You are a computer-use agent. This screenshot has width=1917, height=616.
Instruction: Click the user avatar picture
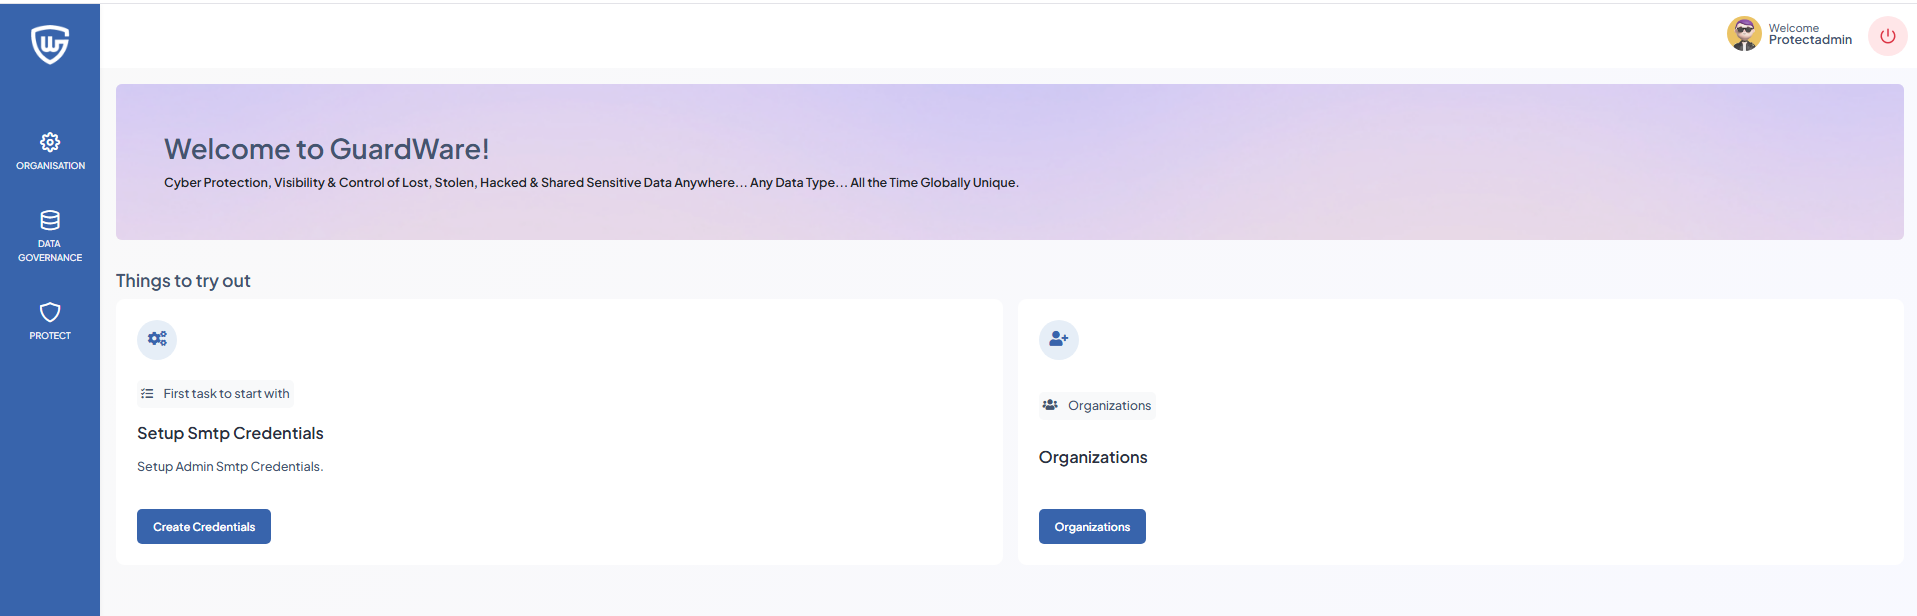pos(1744,34)
